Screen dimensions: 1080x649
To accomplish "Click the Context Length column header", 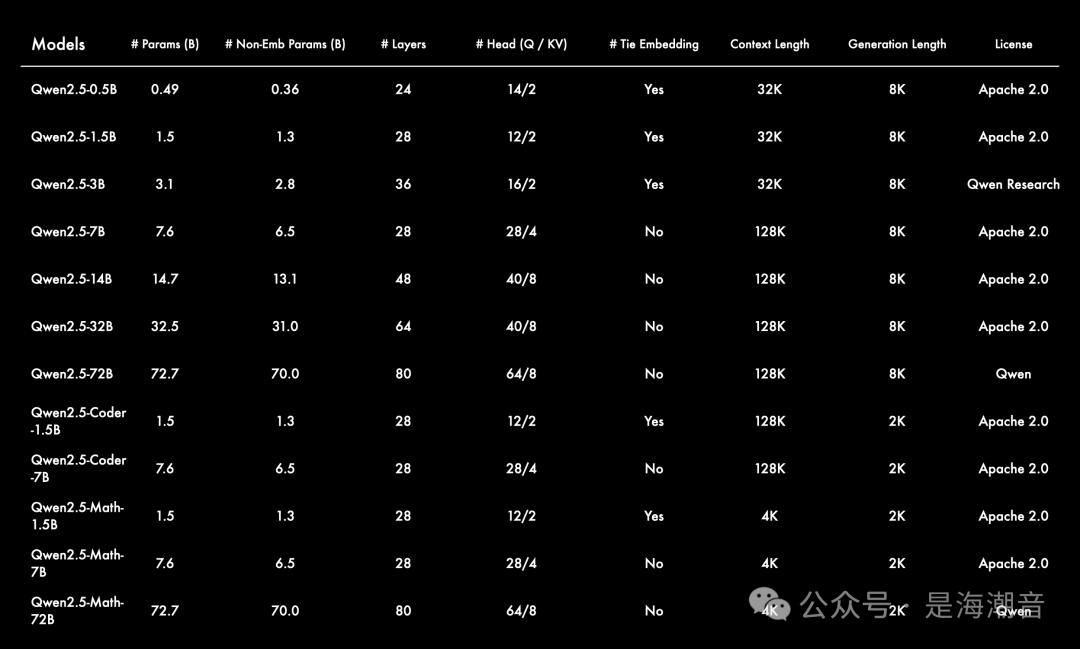I will (x=770, y=44).
